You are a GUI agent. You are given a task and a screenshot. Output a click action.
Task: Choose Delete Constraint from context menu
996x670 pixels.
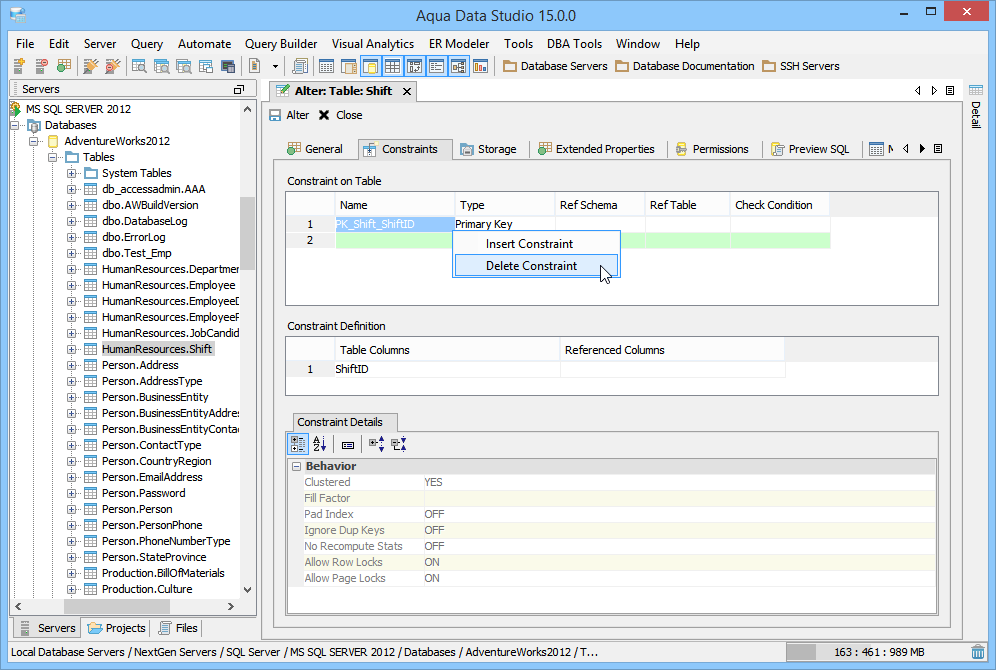[x=531, y=266]
